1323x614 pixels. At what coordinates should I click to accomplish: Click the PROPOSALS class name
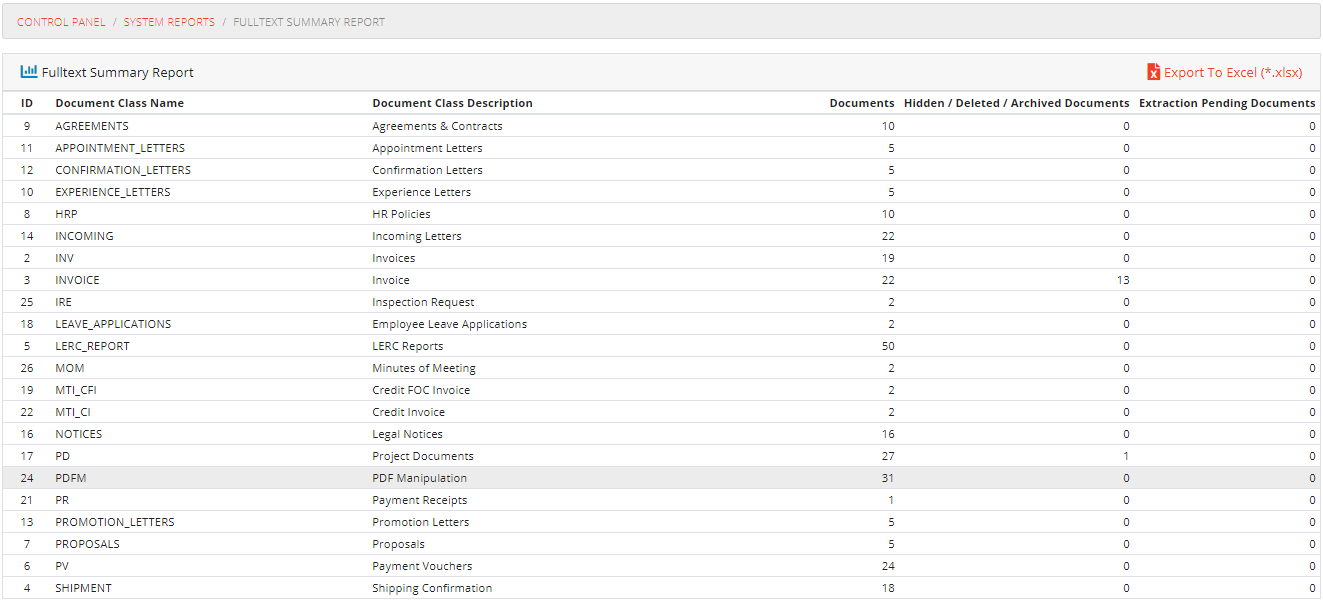click(87, 544)
